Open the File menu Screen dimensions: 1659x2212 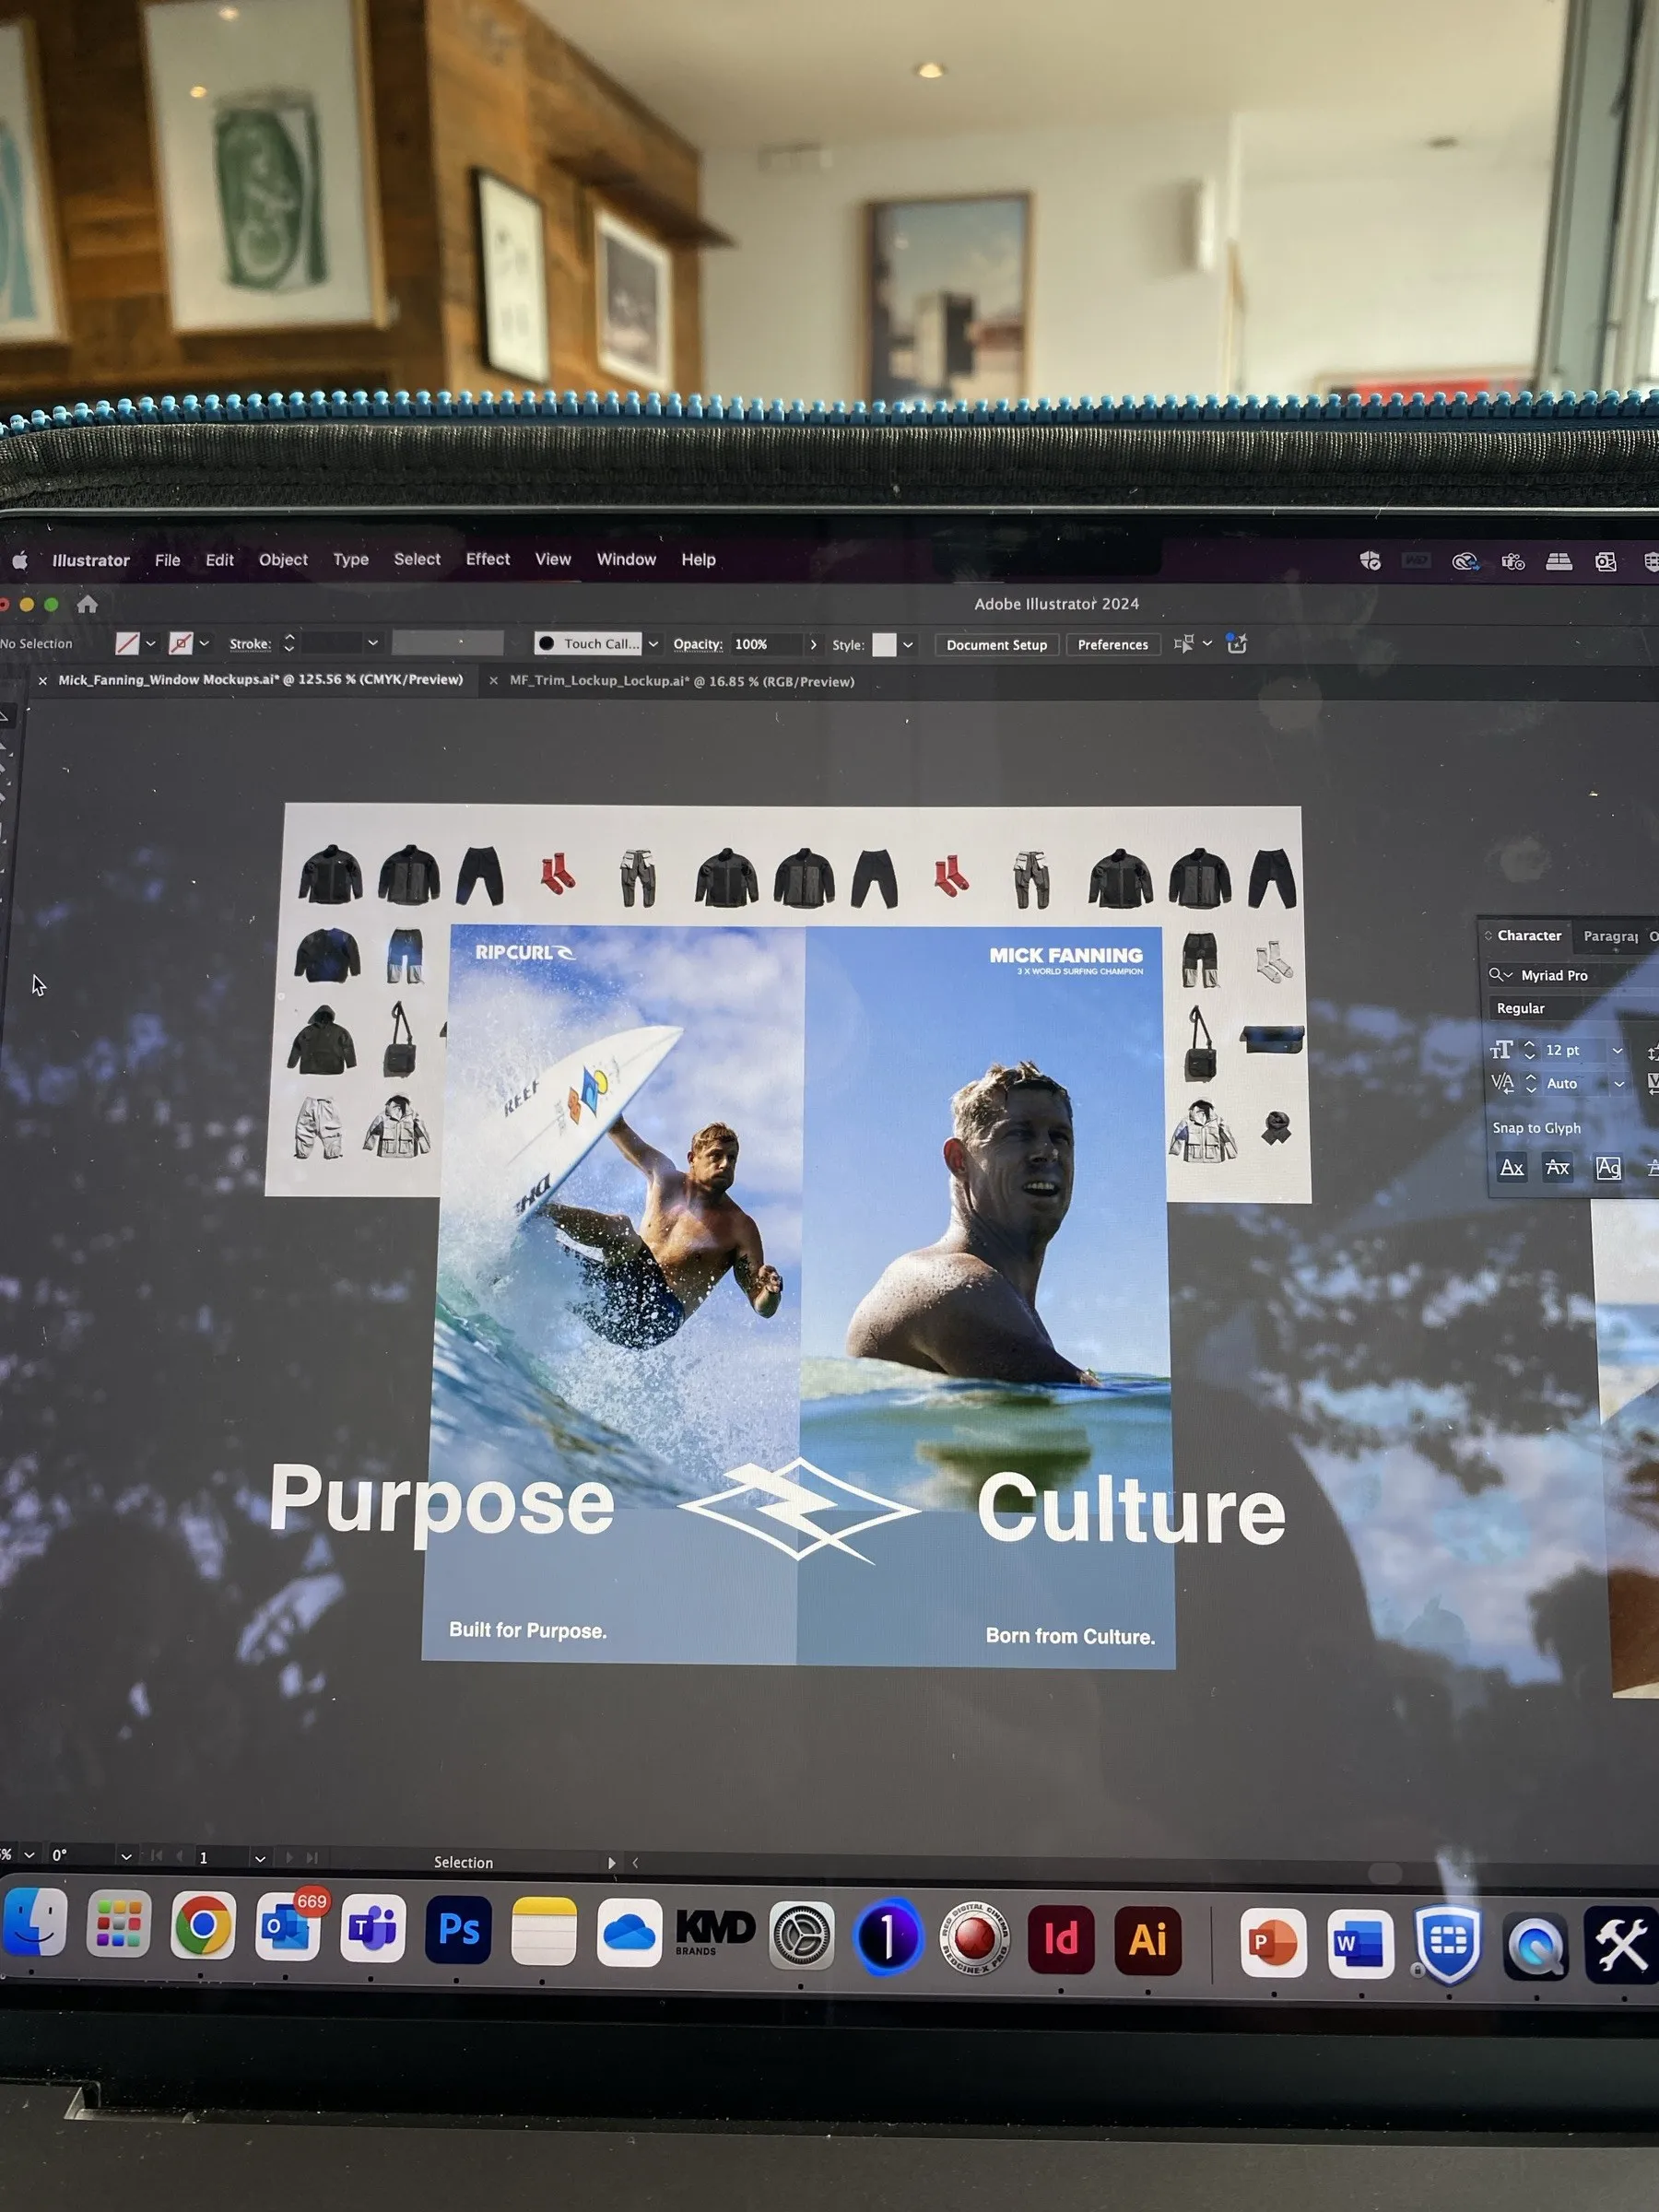(168, 560)
